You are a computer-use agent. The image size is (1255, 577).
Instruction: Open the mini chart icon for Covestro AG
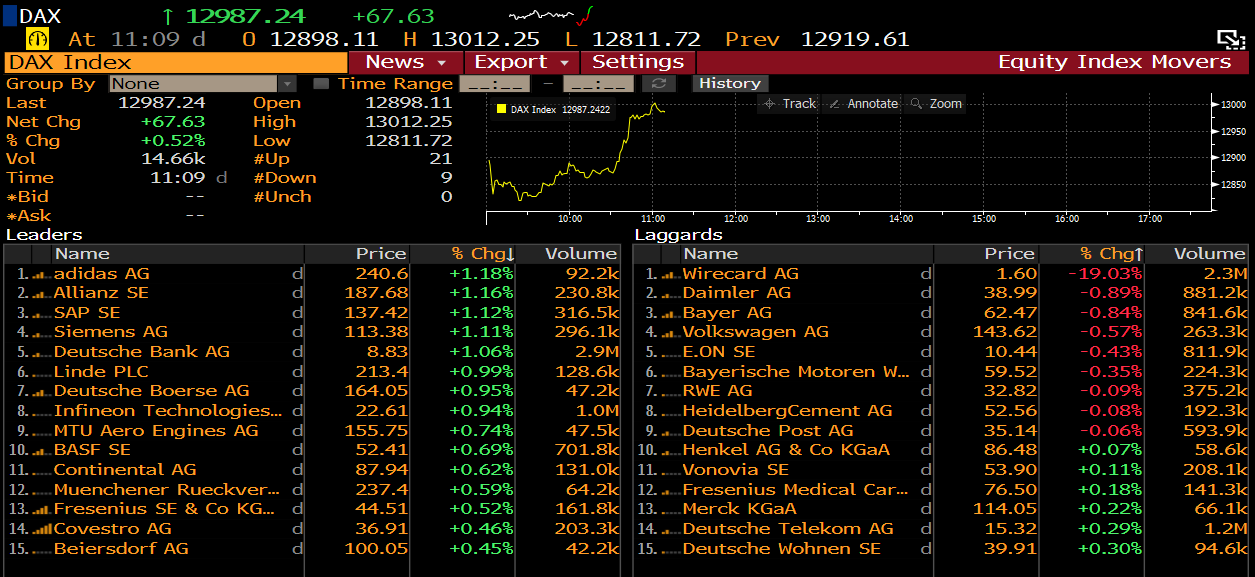pyautogui.click(x=41, y=529)
